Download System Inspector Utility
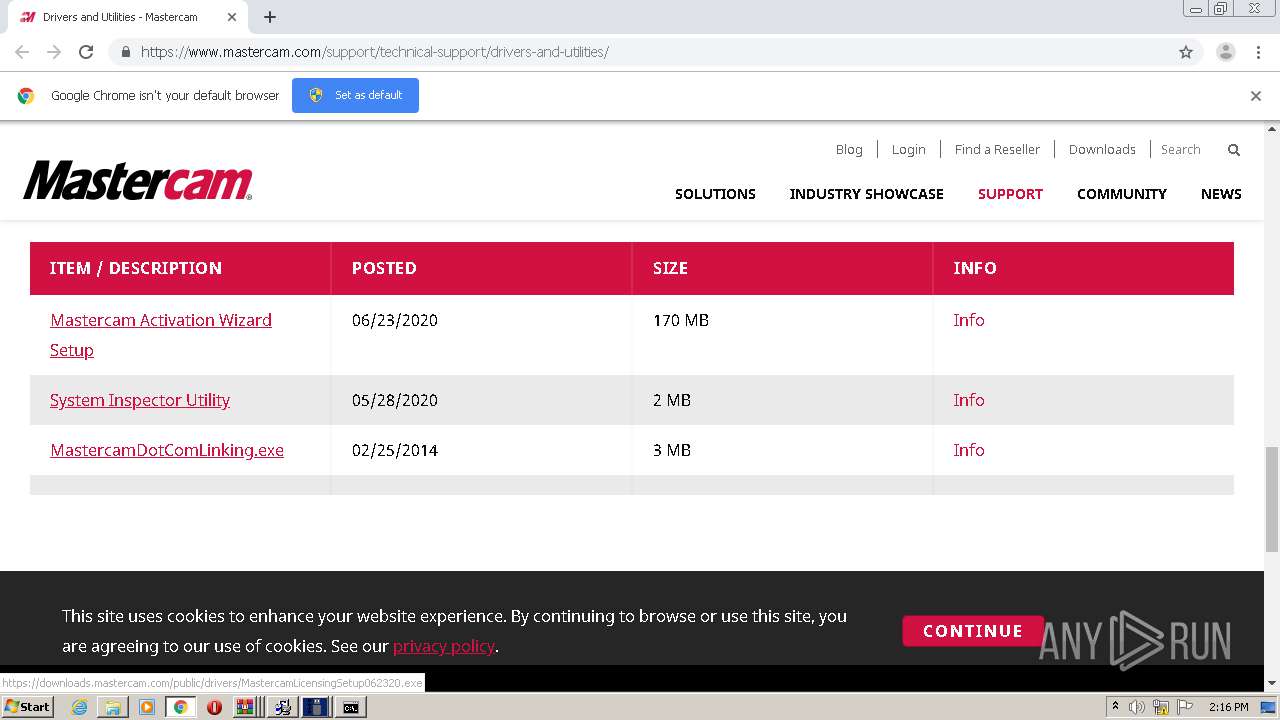The height and width of the screenshot is (720, 1280). [x=140, y=400]
